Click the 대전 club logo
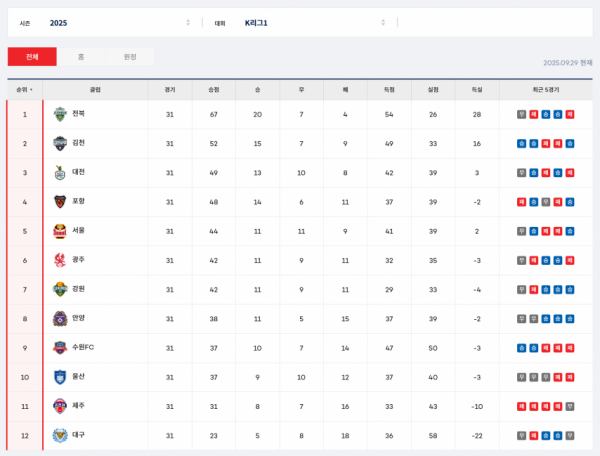600x456 pixels. 60,173
